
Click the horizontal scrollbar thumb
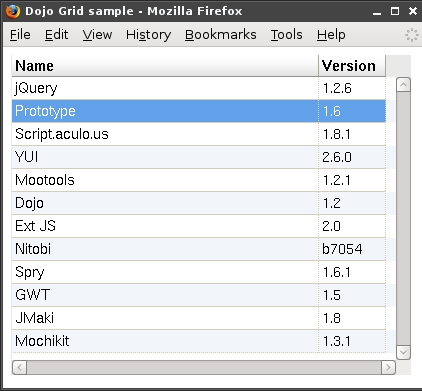(204, 367)
